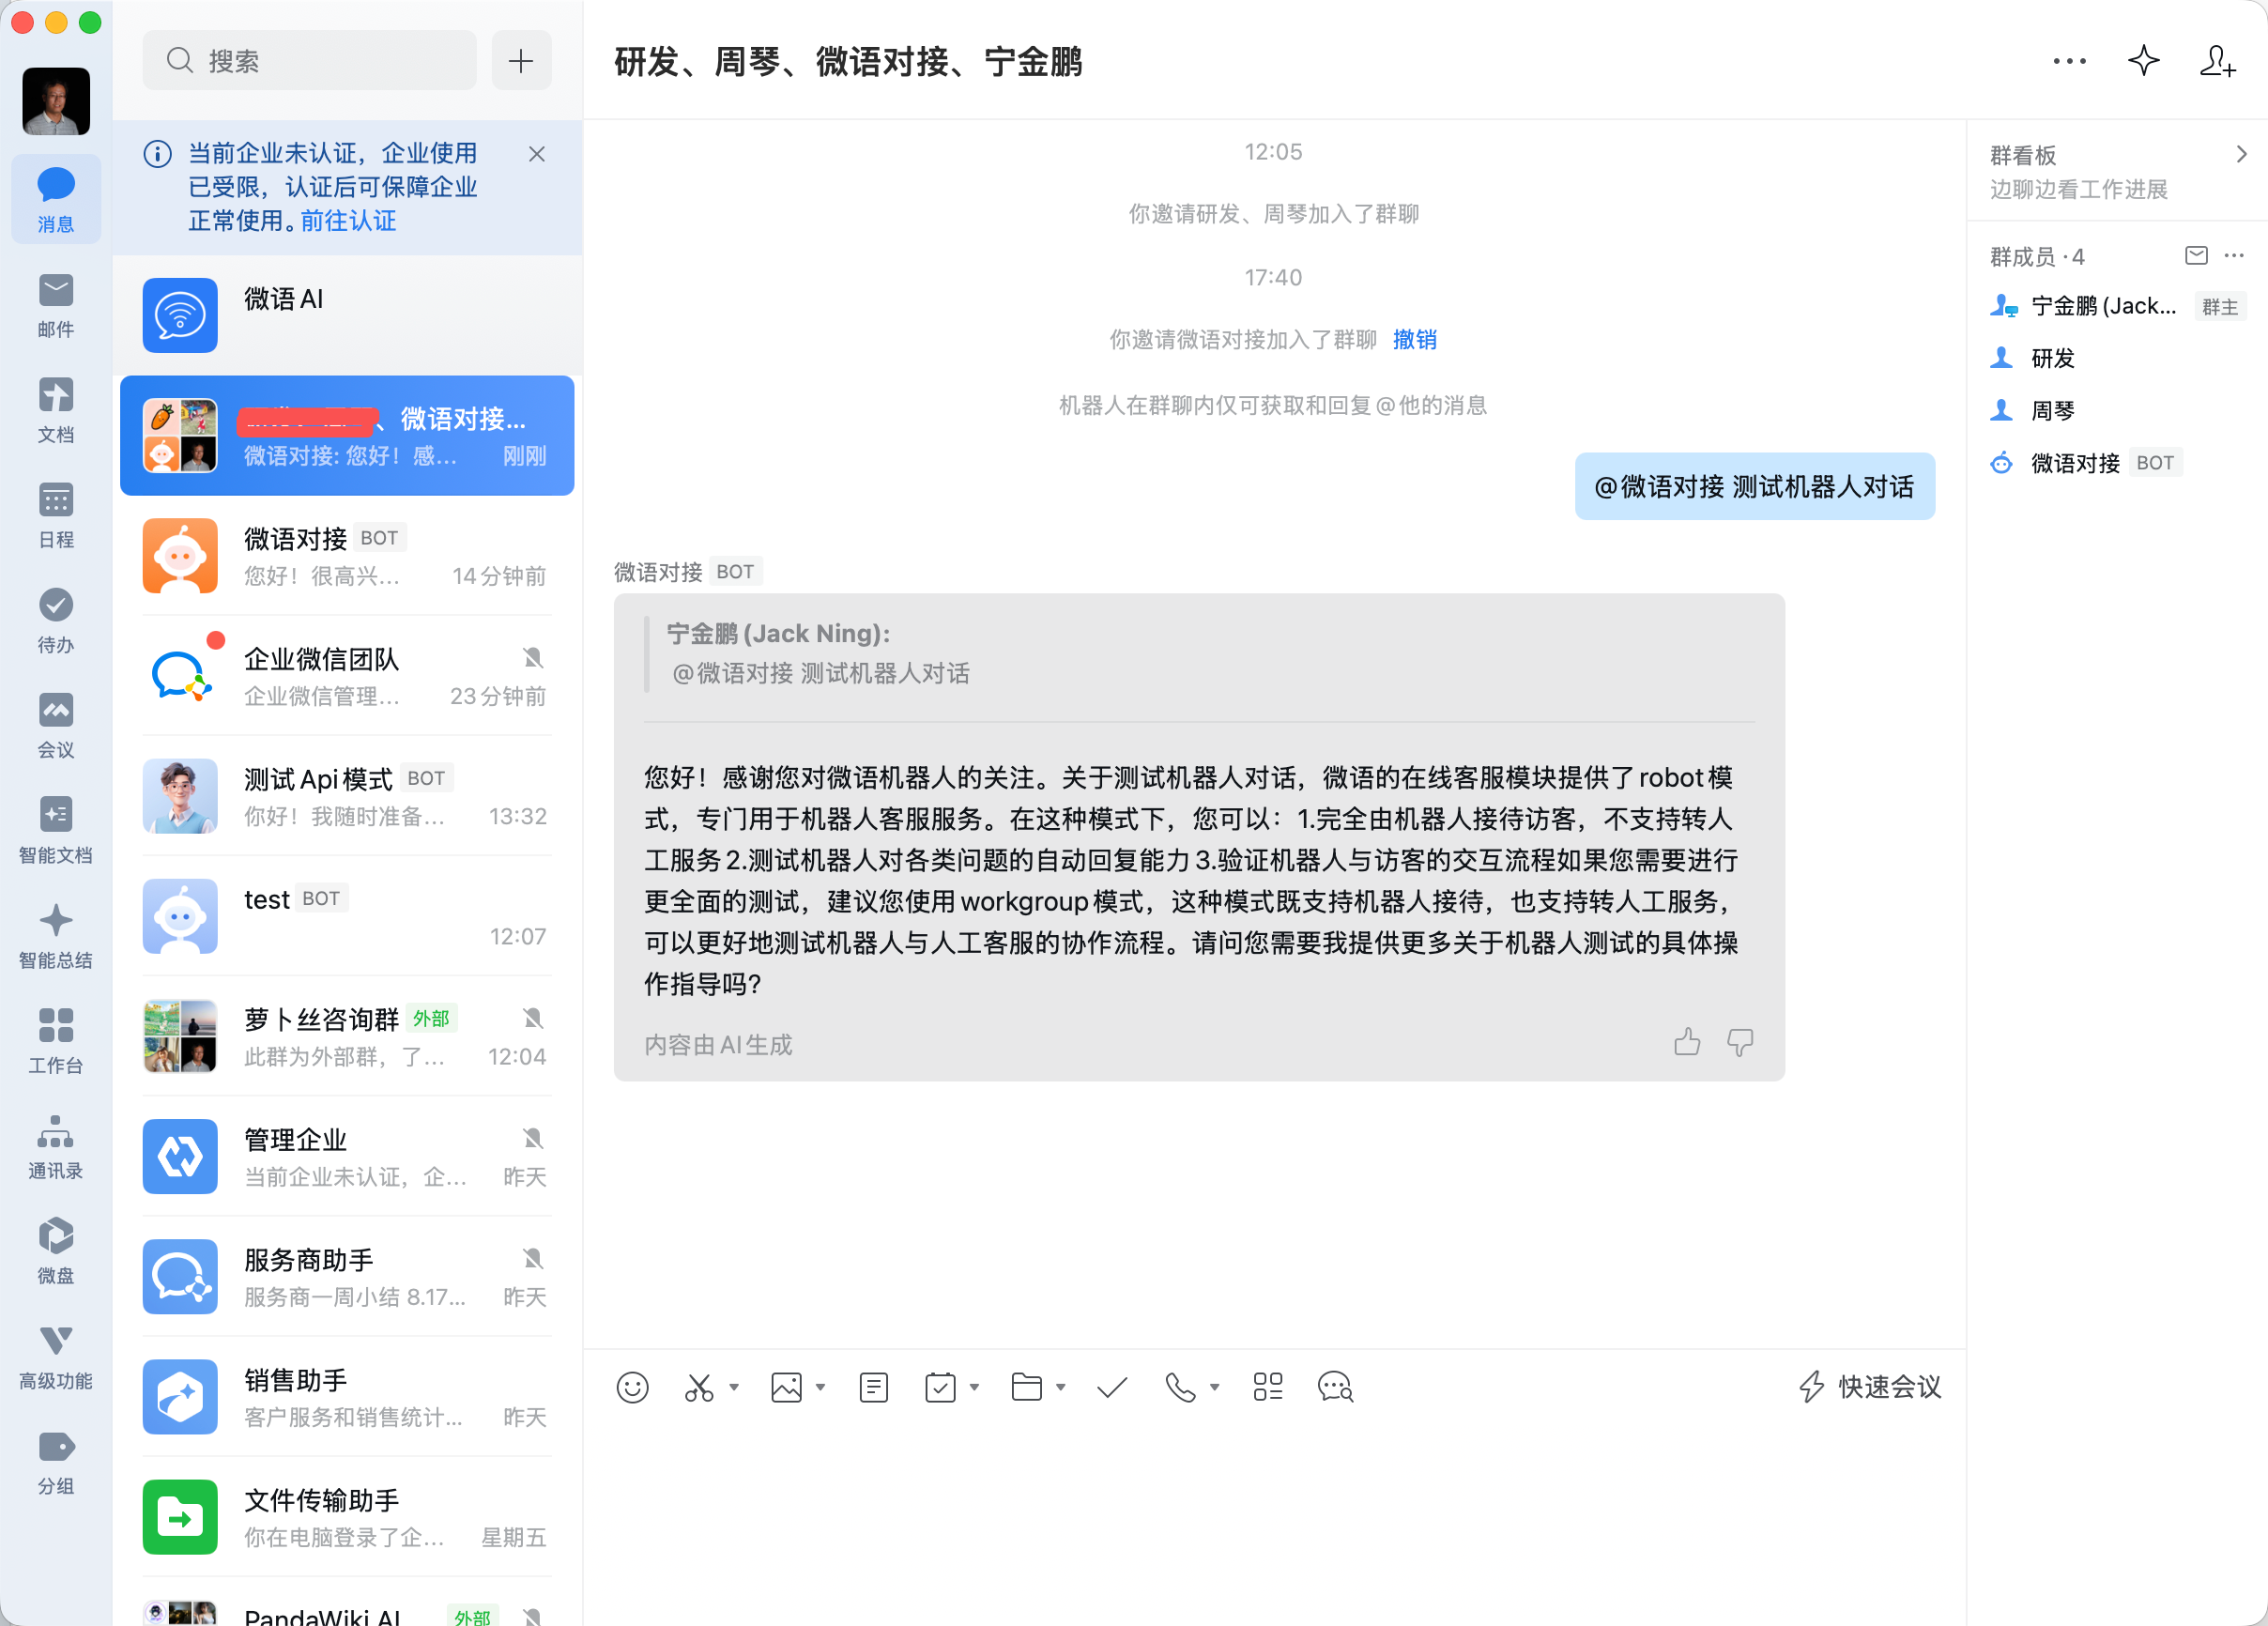The image size is (2268, 1626).
Task: Click the scissors screenshot tool
Action: point(699,1387)
